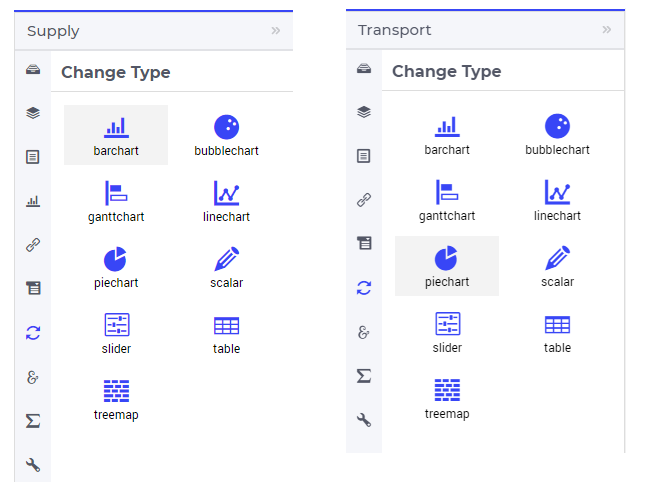Choose linechart type in Transport panel
The image size is (647, 485).
point(557,200)
